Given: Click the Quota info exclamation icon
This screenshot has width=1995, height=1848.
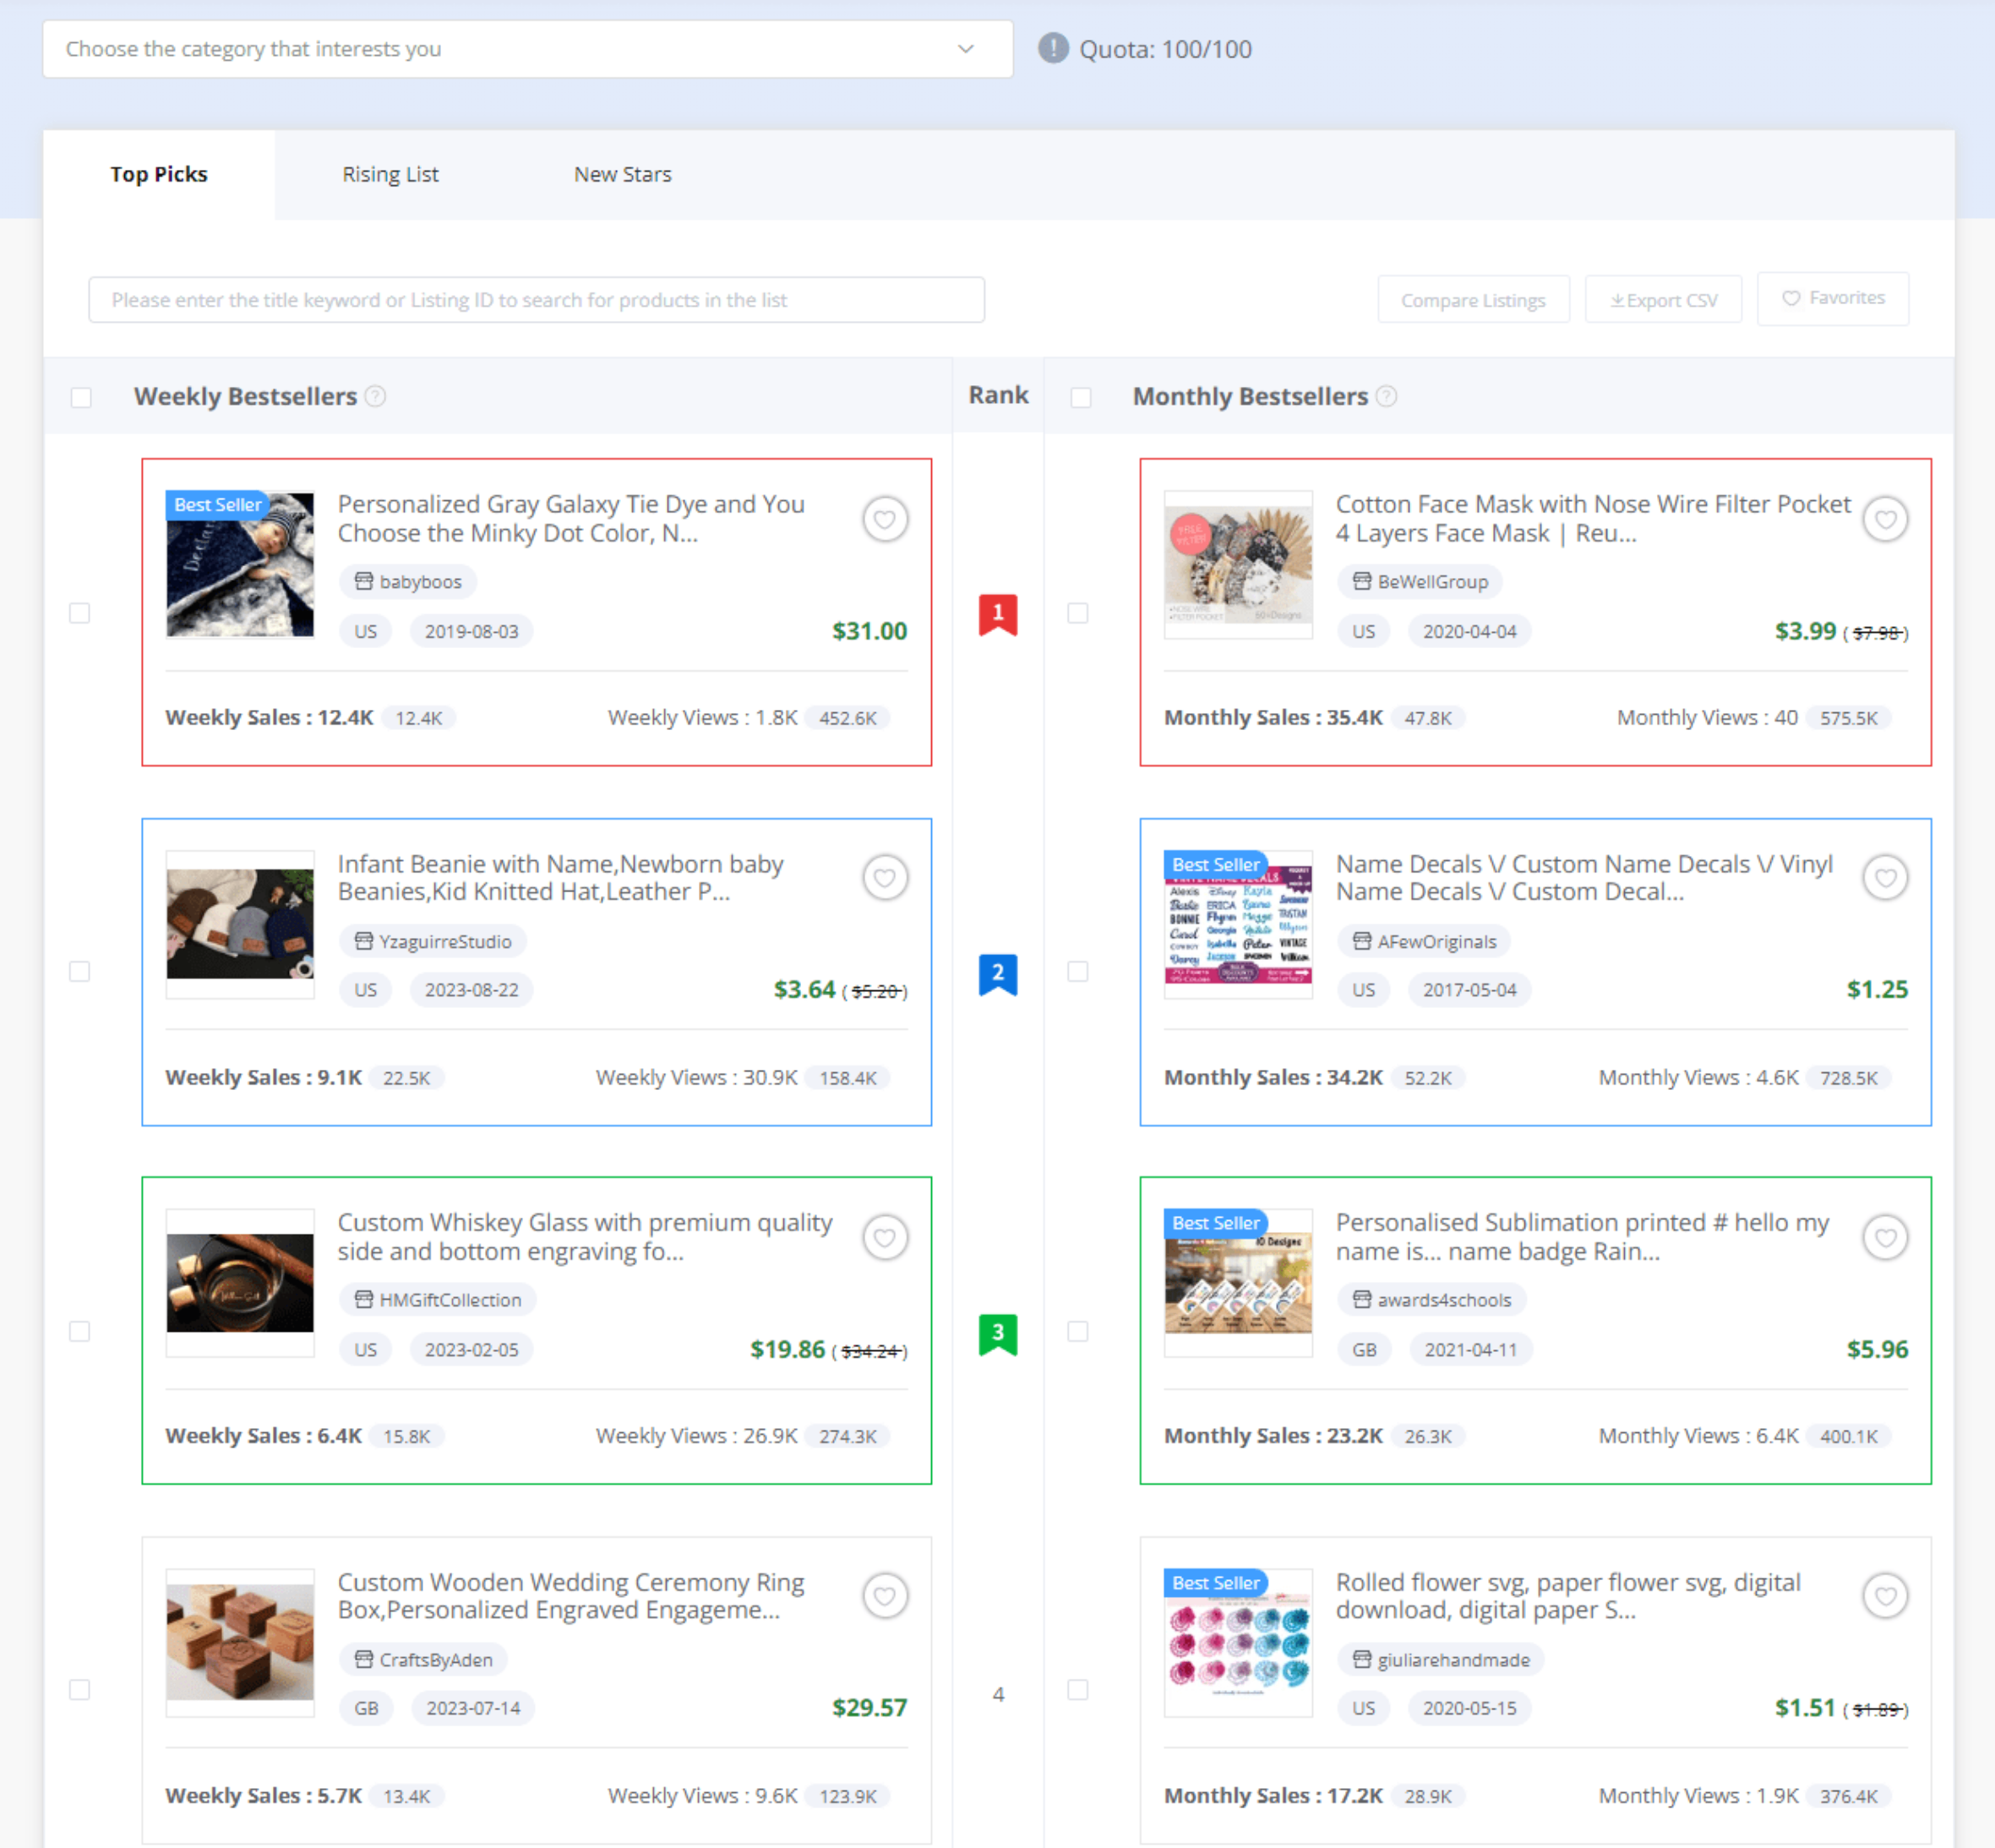Looking at the screenshot, I should pyautogui.click(x=1052, y=48).
